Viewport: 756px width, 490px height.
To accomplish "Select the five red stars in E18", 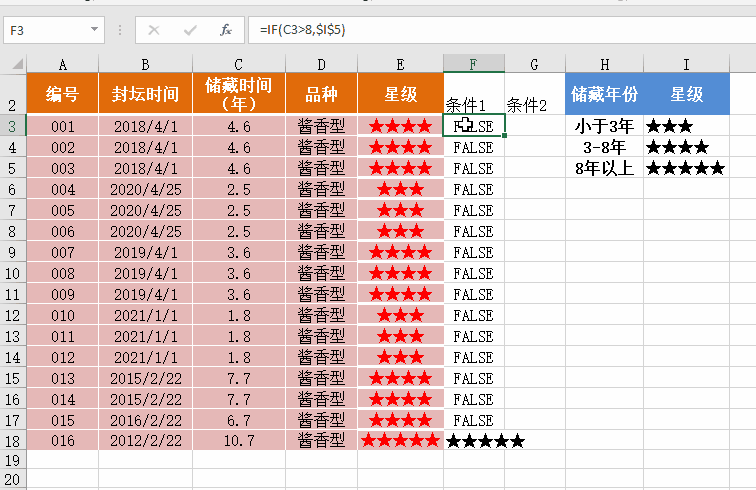I will pos(400,441).
